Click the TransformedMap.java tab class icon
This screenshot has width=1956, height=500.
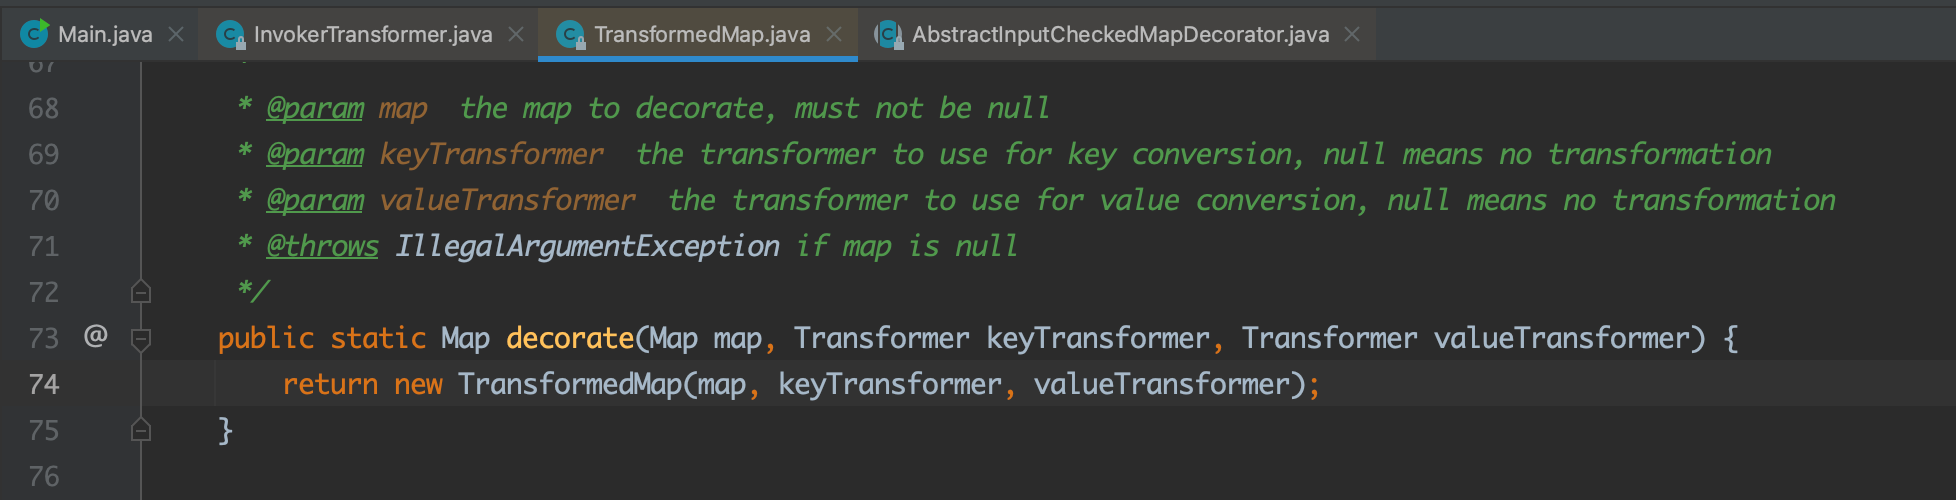tap(571, 35)
